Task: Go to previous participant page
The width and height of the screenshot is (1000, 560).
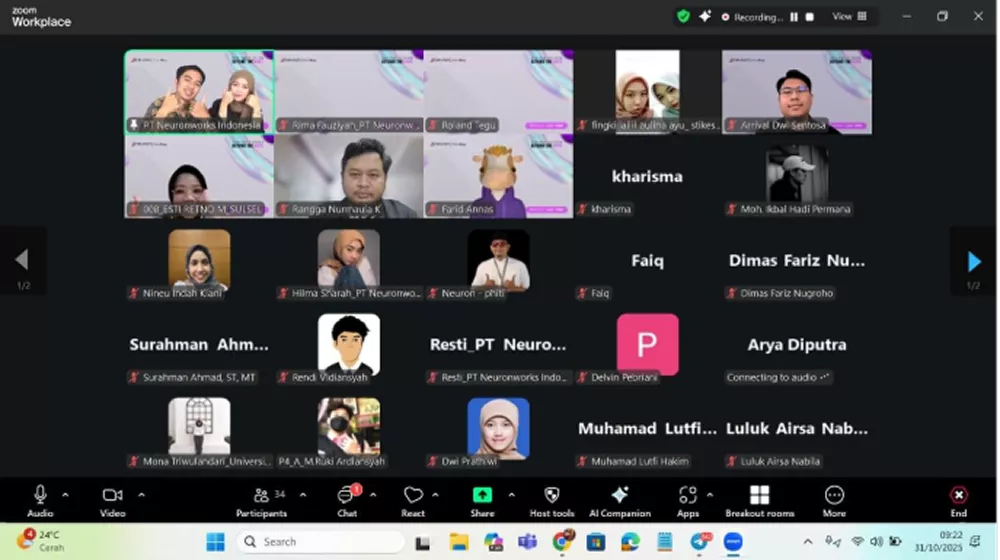Action: (22, 260)
